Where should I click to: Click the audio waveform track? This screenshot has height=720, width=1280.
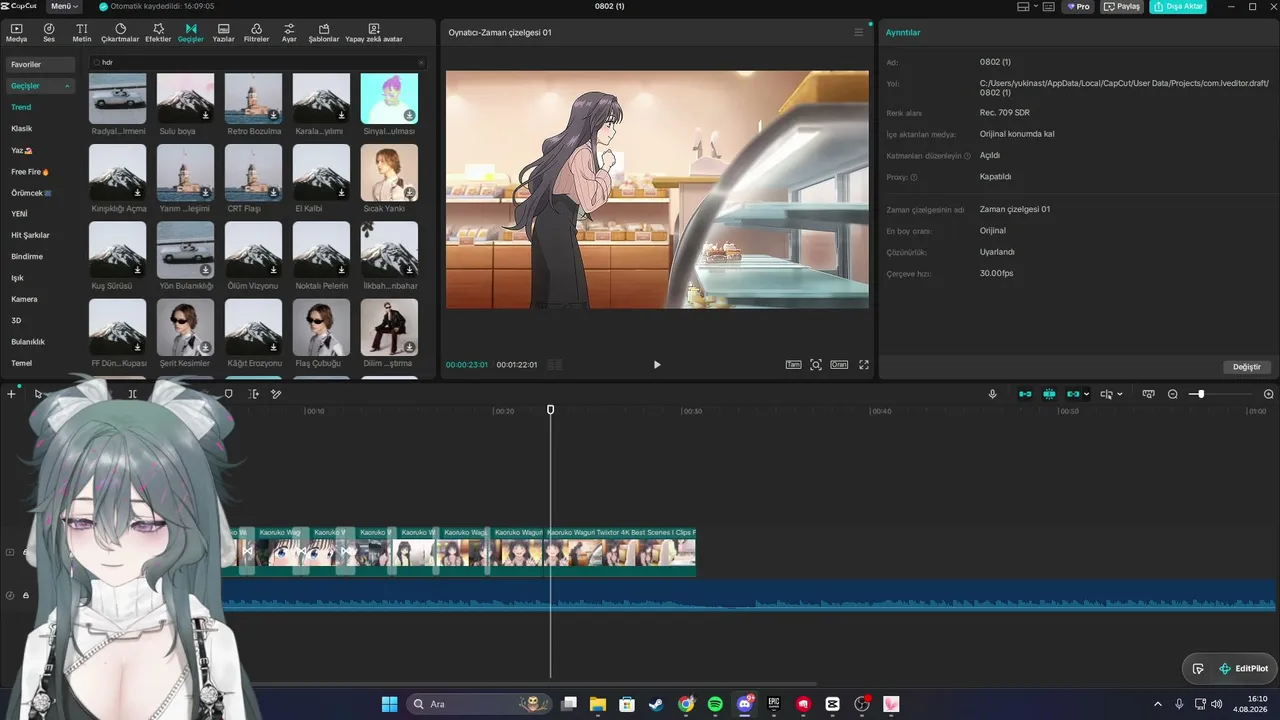(748, 595)
